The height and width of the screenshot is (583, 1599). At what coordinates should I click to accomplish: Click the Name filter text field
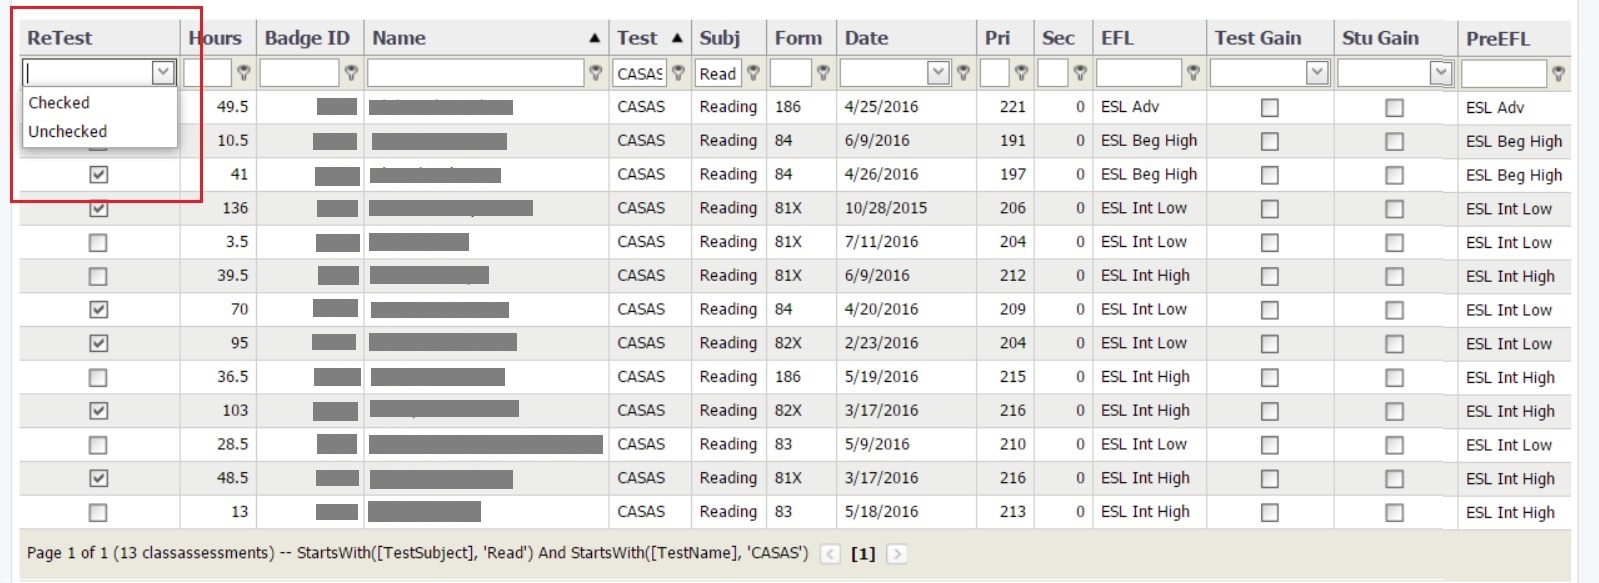[x=475, y=73]
